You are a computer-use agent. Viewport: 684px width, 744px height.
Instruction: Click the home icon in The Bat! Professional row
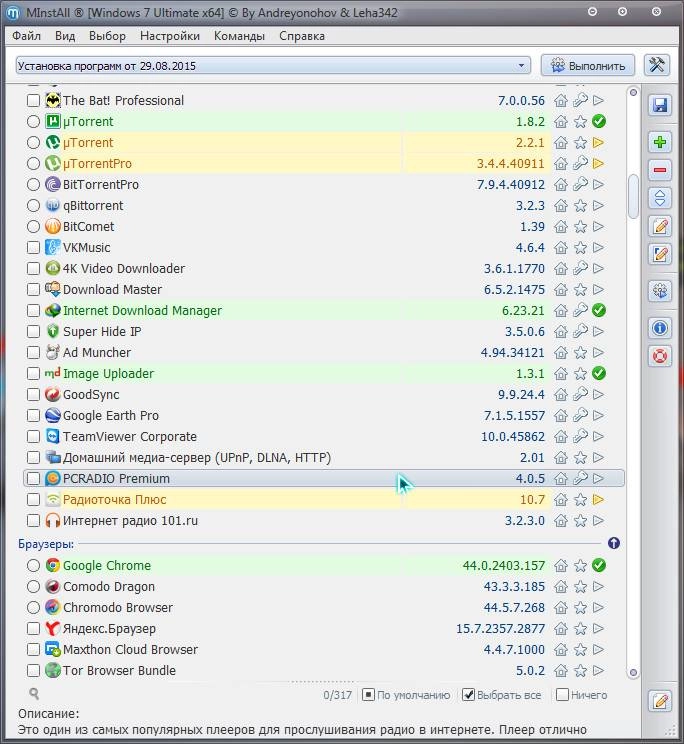(561, 101)
